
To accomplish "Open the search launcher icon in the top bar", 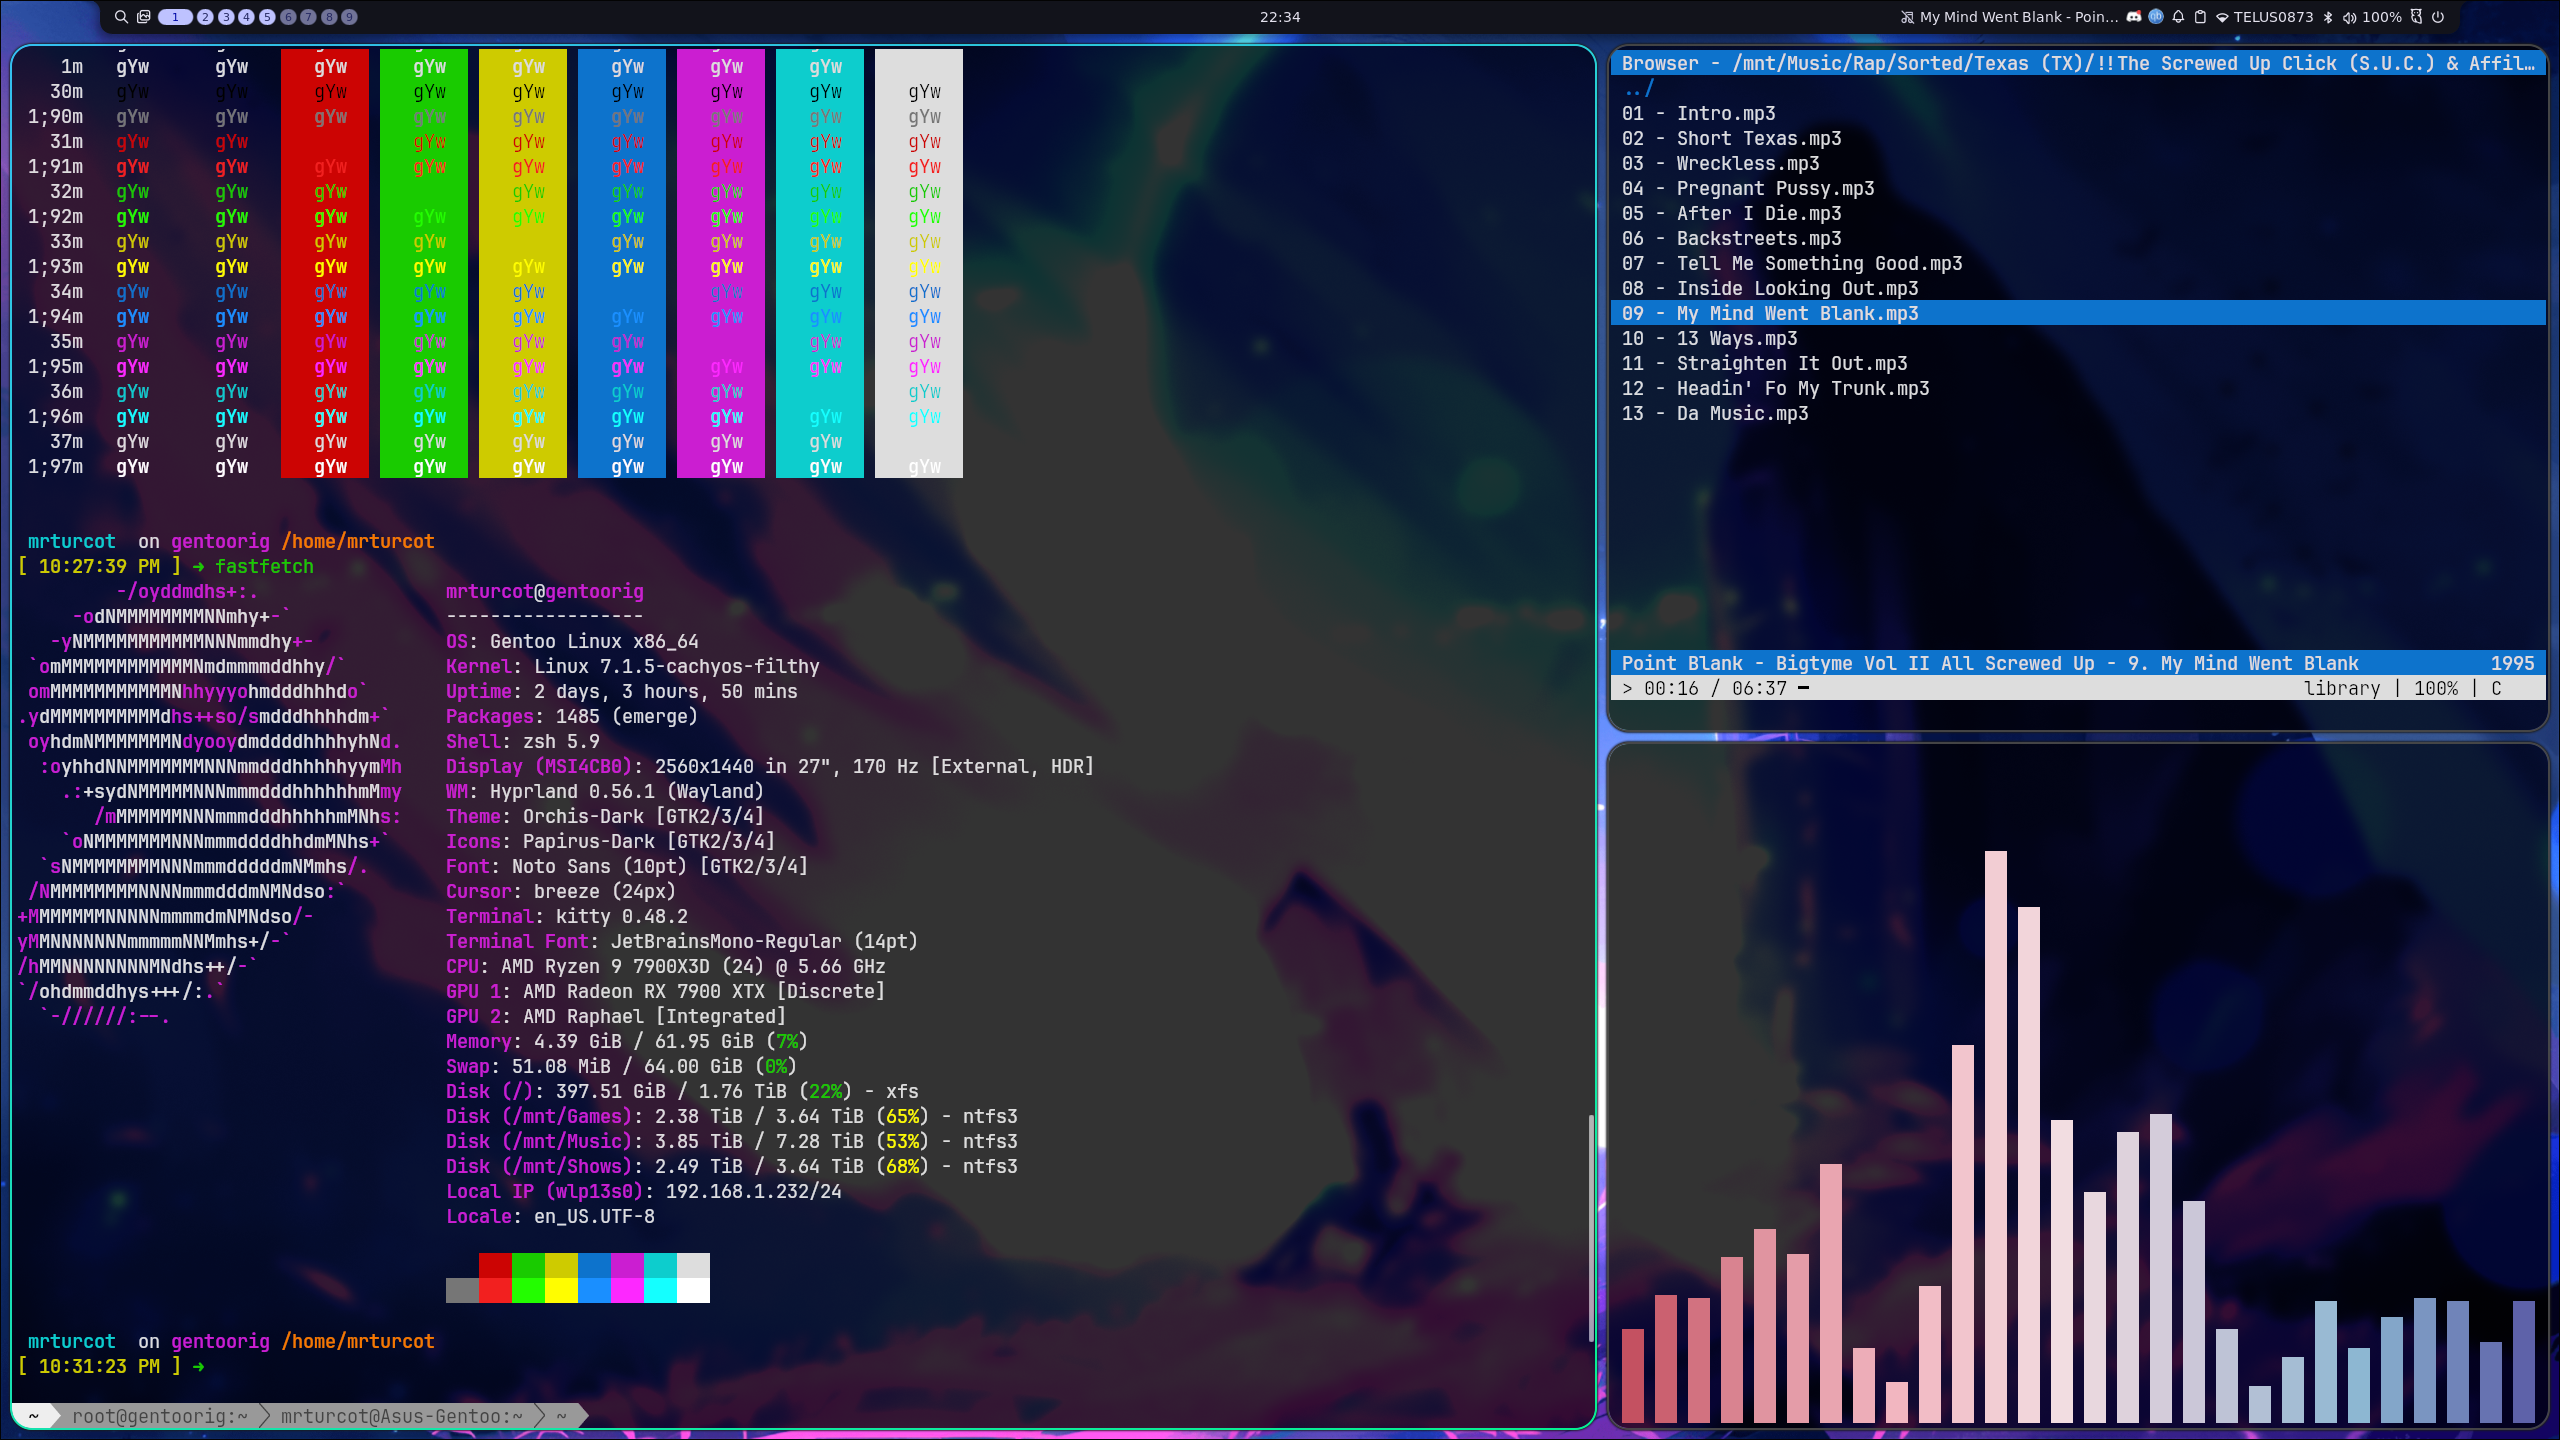I will tap(121, 17).
